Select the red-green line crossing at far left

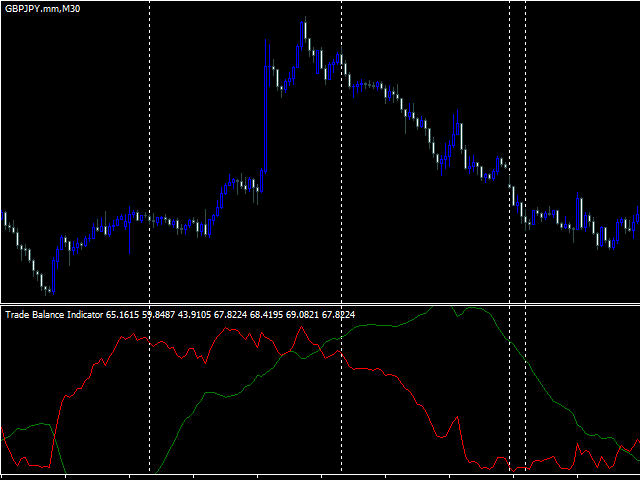(54, 436)
